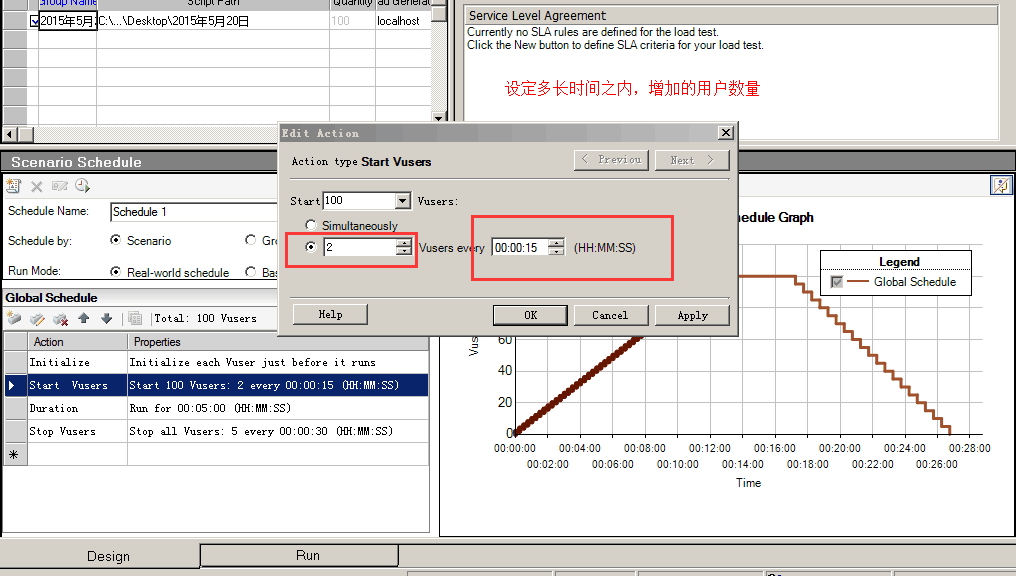The image size is (1016, 576).
Task: Click the row indicator arrow of Start Vusers row
Action: point(12,386)
